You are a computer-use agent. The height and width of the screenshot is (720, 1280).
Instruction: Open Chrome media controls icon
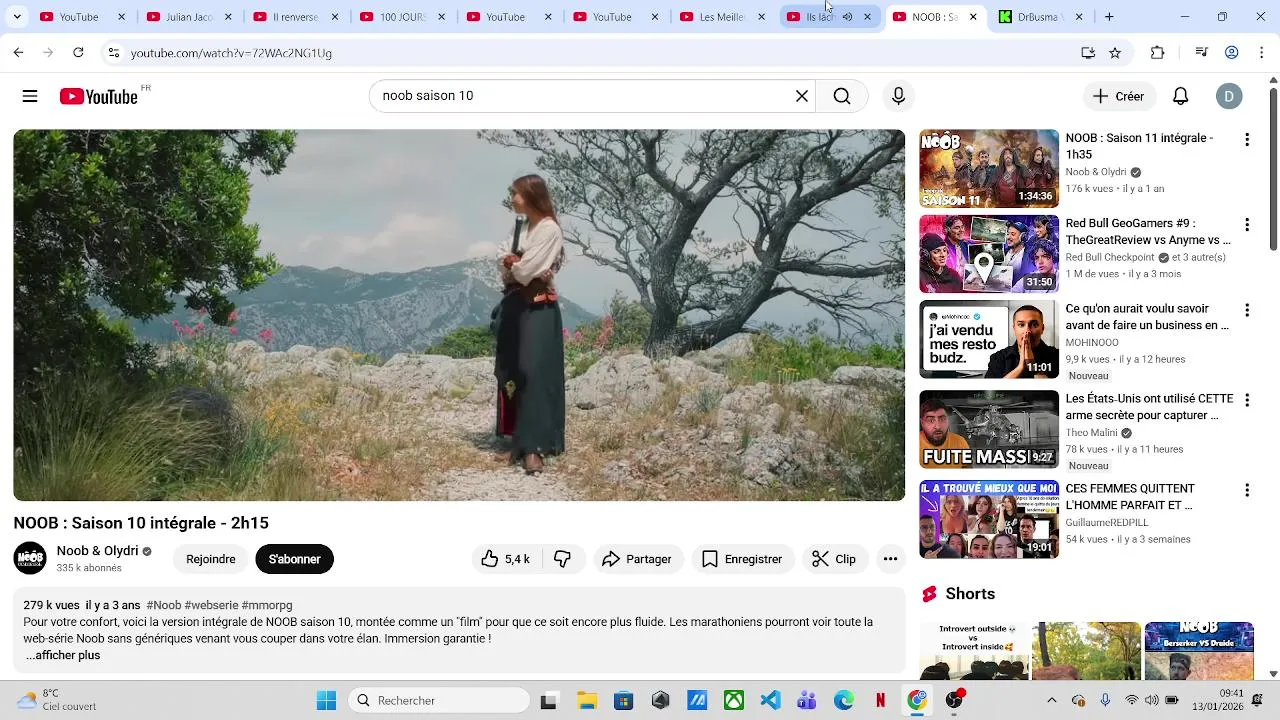click(x=1202, y=53)
